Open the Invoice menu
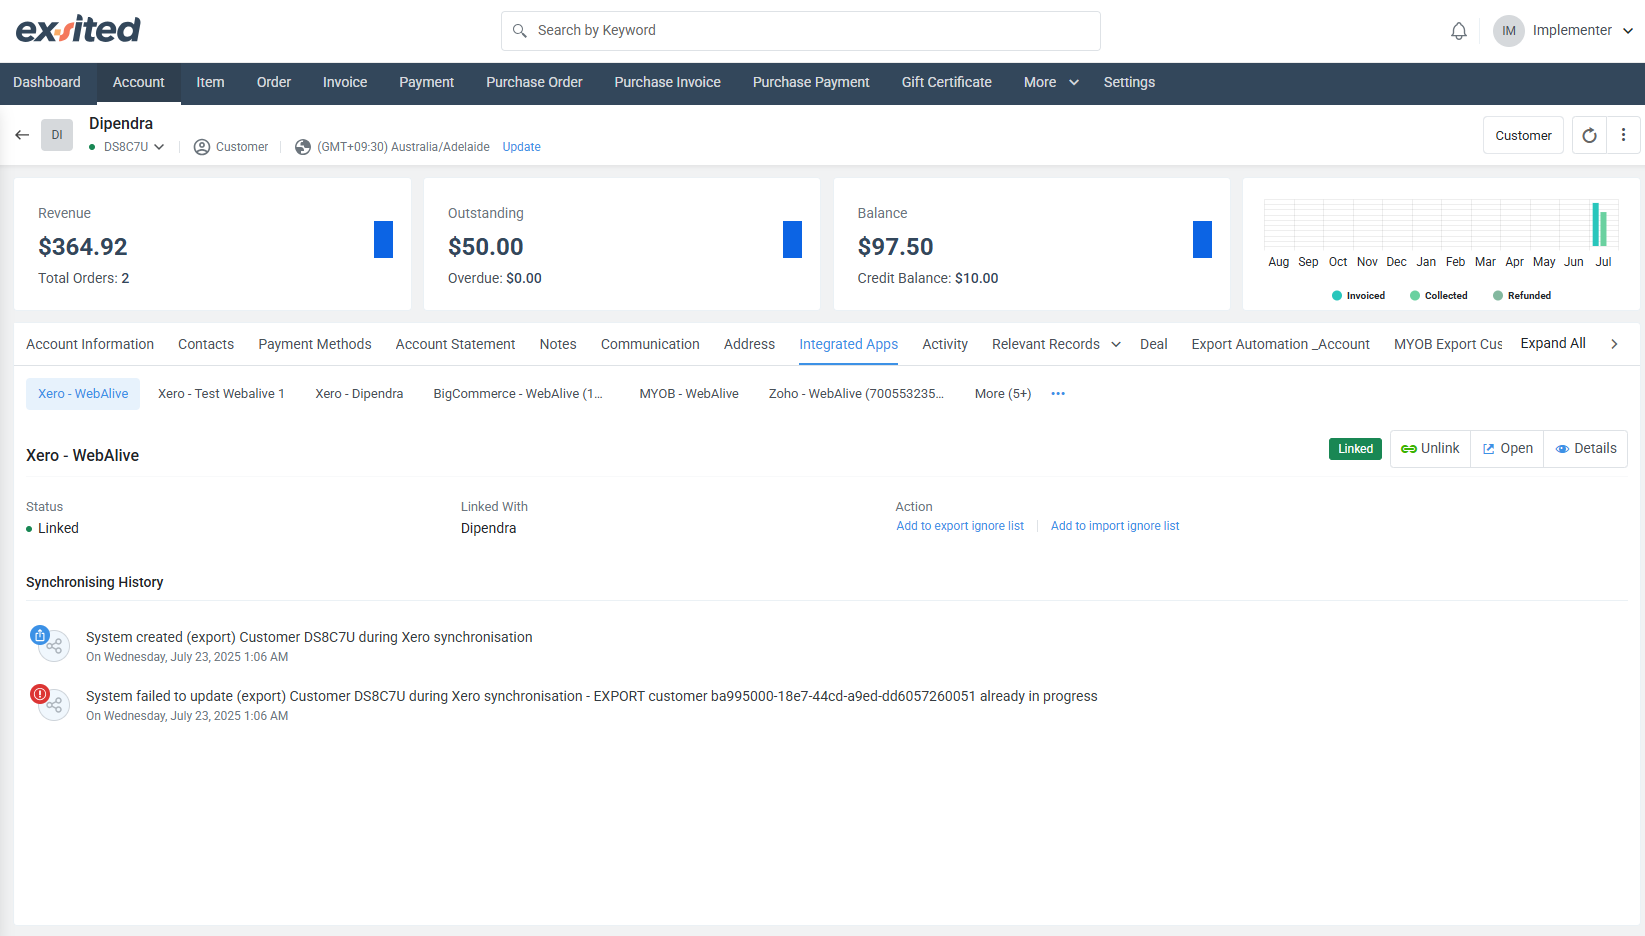The width and height of the screenshot is (1645, 936). click(345, 83)
